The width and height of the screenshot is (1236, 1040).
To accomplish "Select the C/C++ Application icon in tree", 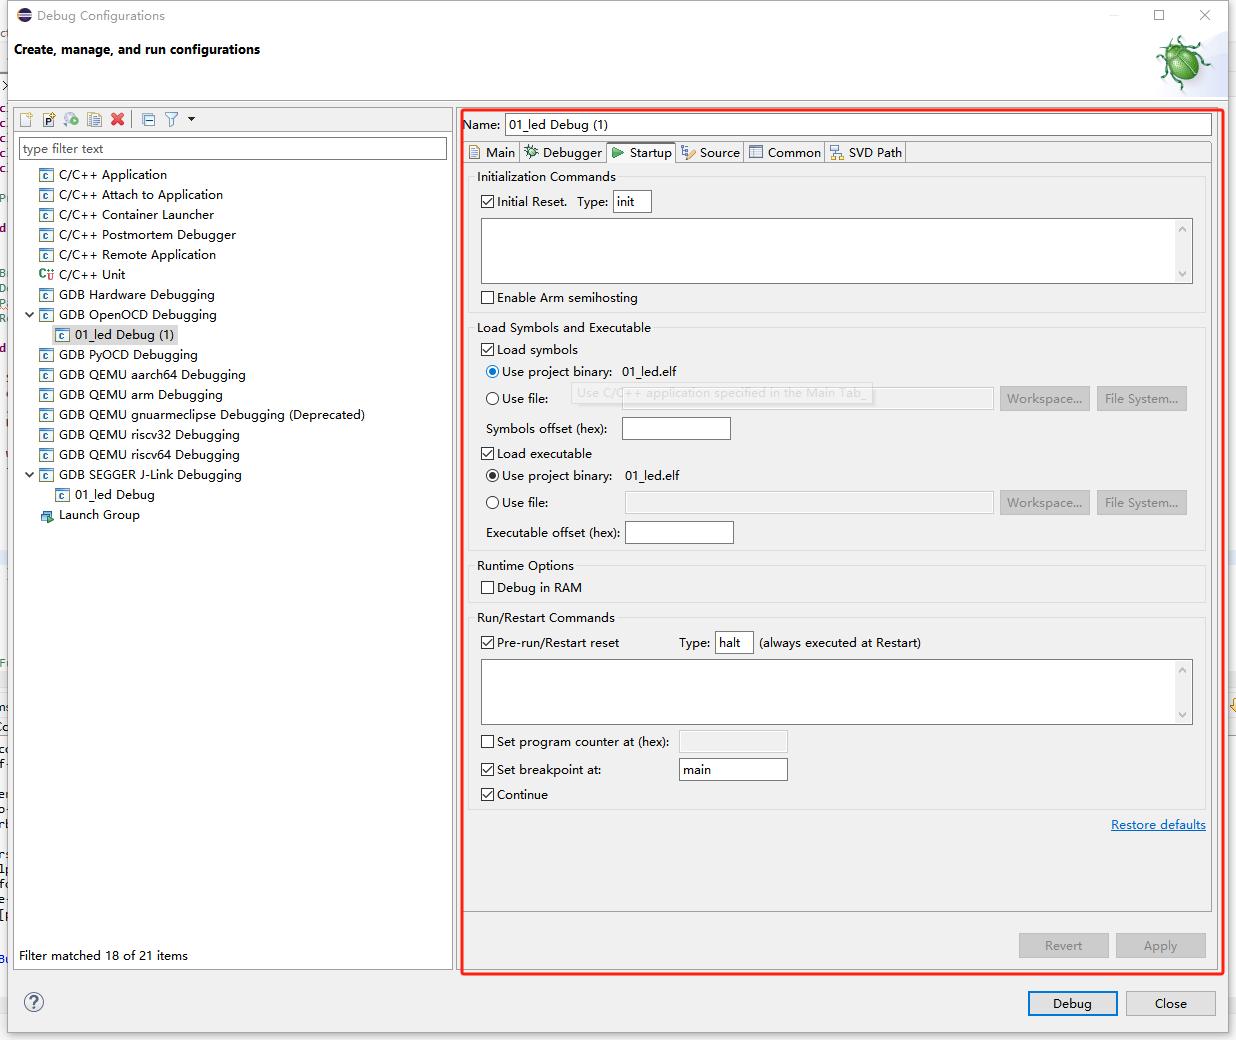I will click(46, 175).
